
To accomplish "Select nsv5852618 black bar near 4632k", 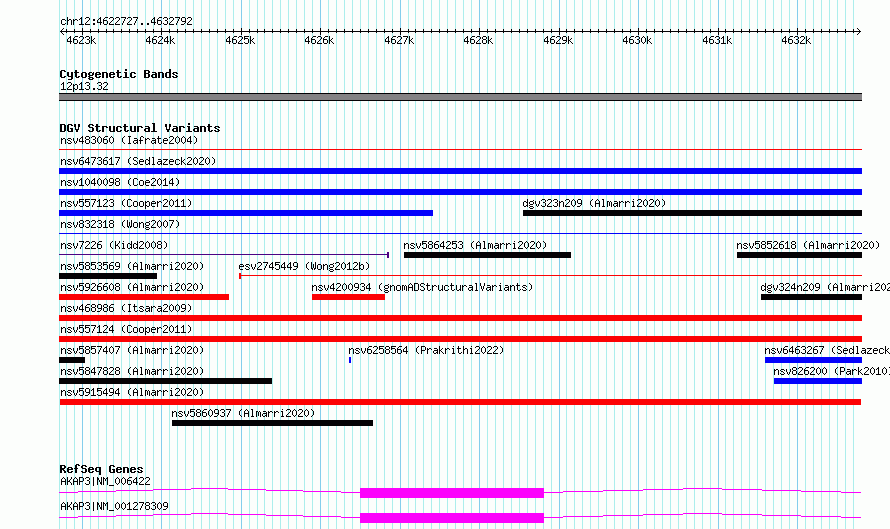I will pyautogui.click(x=799, y=255).
